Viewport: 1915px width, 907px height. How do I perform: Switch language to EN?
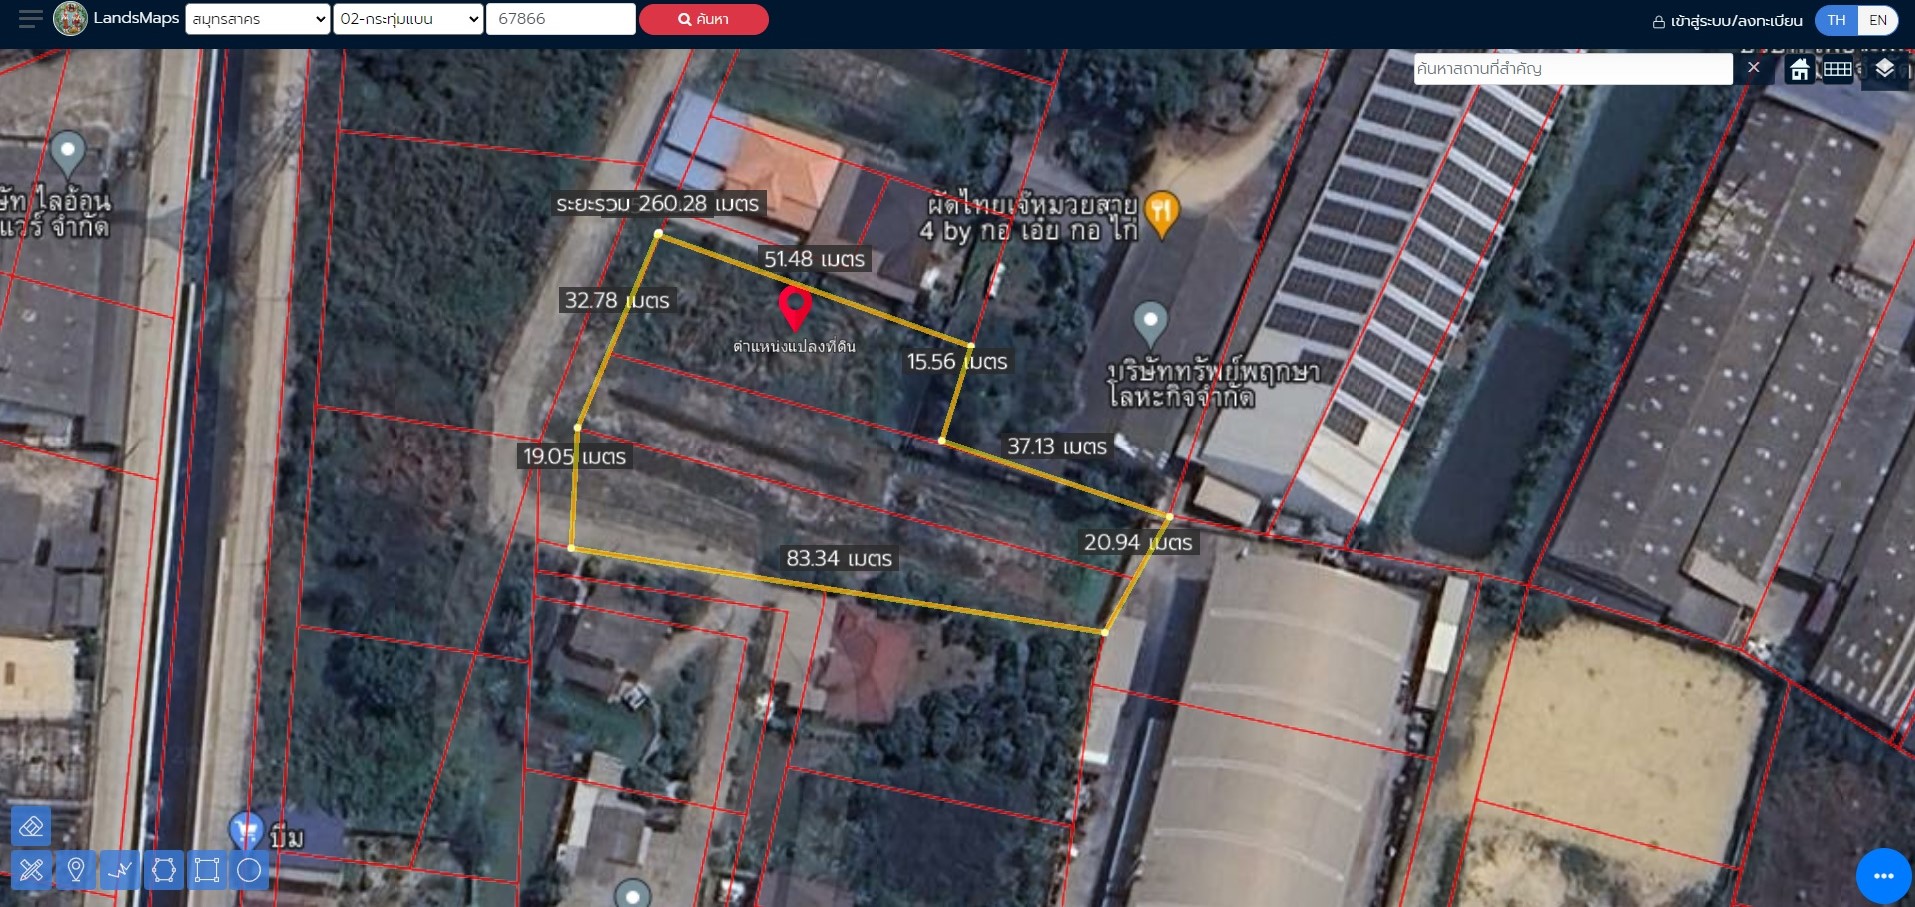point(1878,20)
